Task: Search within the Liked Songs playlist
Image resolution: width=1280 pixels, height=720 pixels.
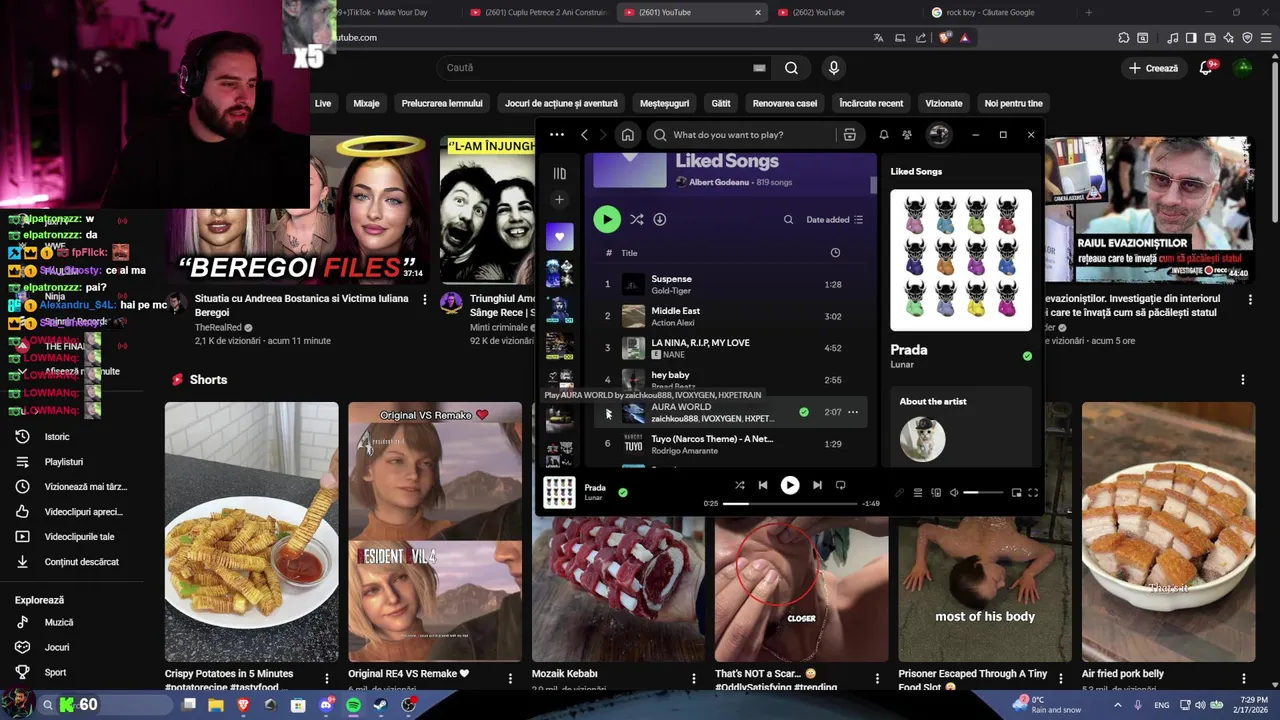Action: pyautogui.click(x=788, y=220)
